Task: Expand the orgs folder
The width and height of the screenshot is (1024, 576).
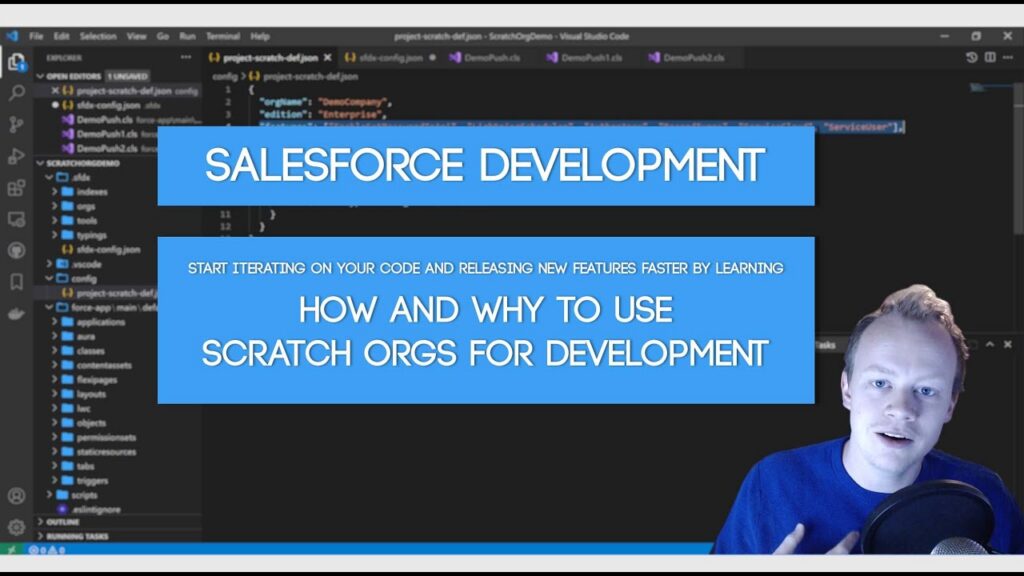Action: tap(55, 206)
